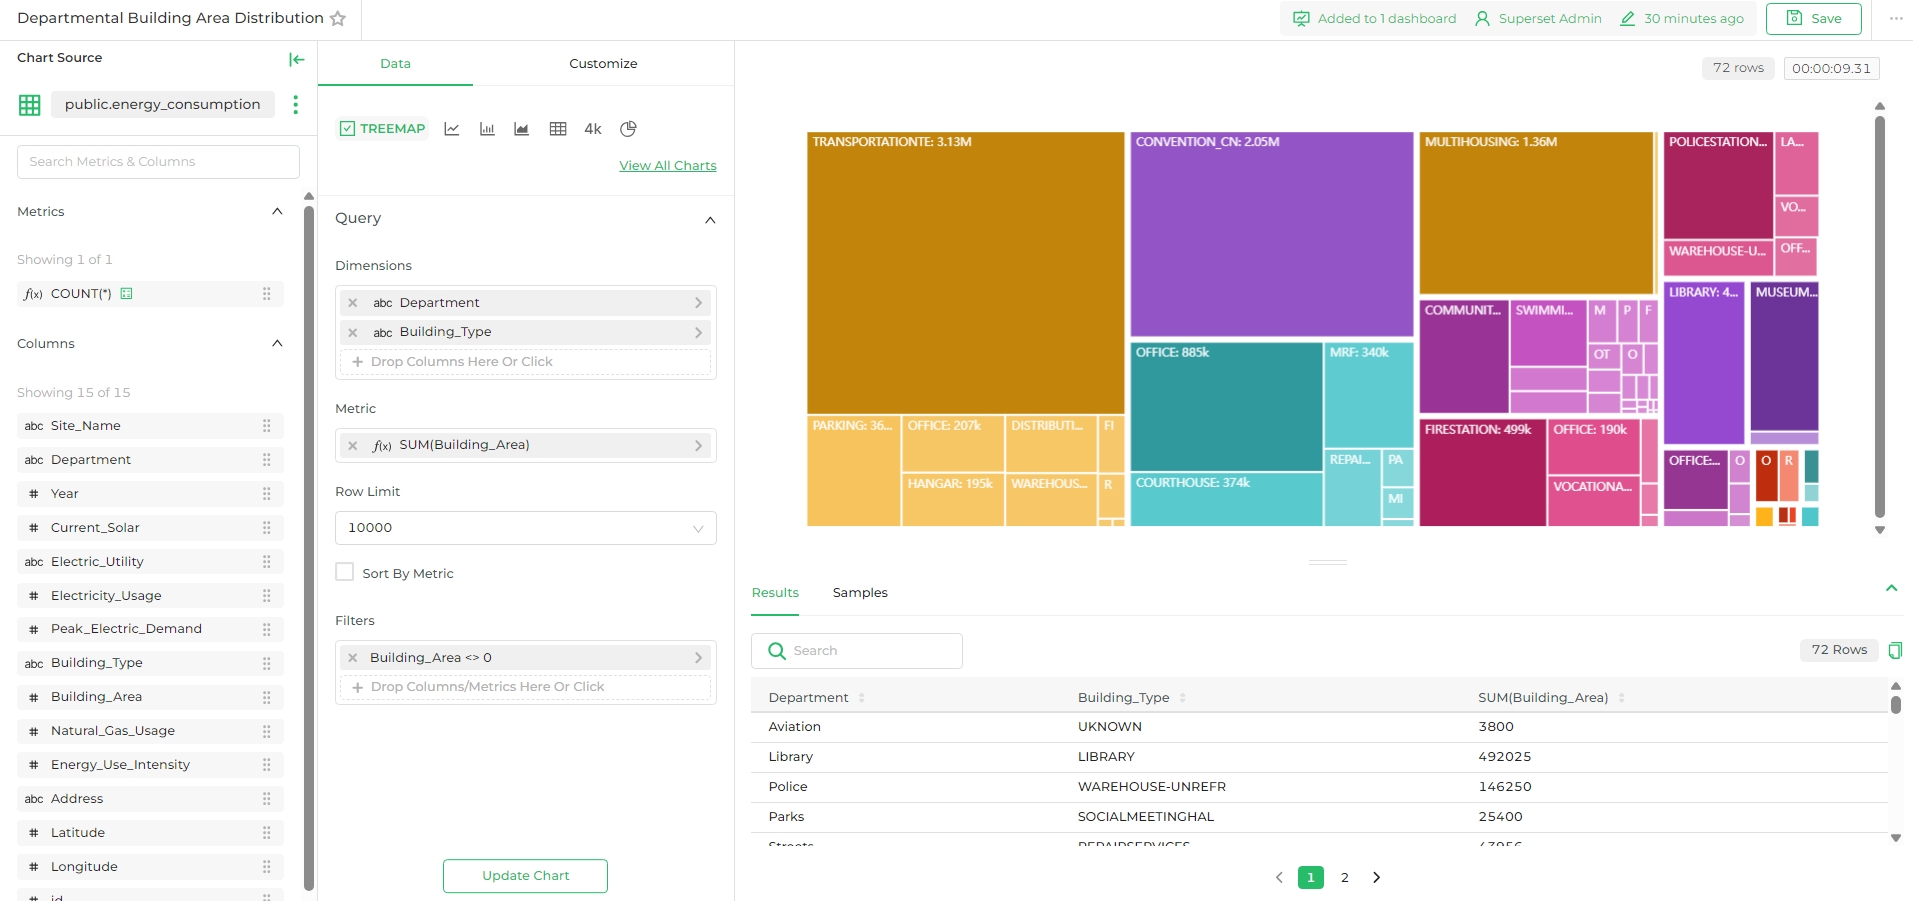
Task: Collapse the Metrics section
Action: point(277,211)
